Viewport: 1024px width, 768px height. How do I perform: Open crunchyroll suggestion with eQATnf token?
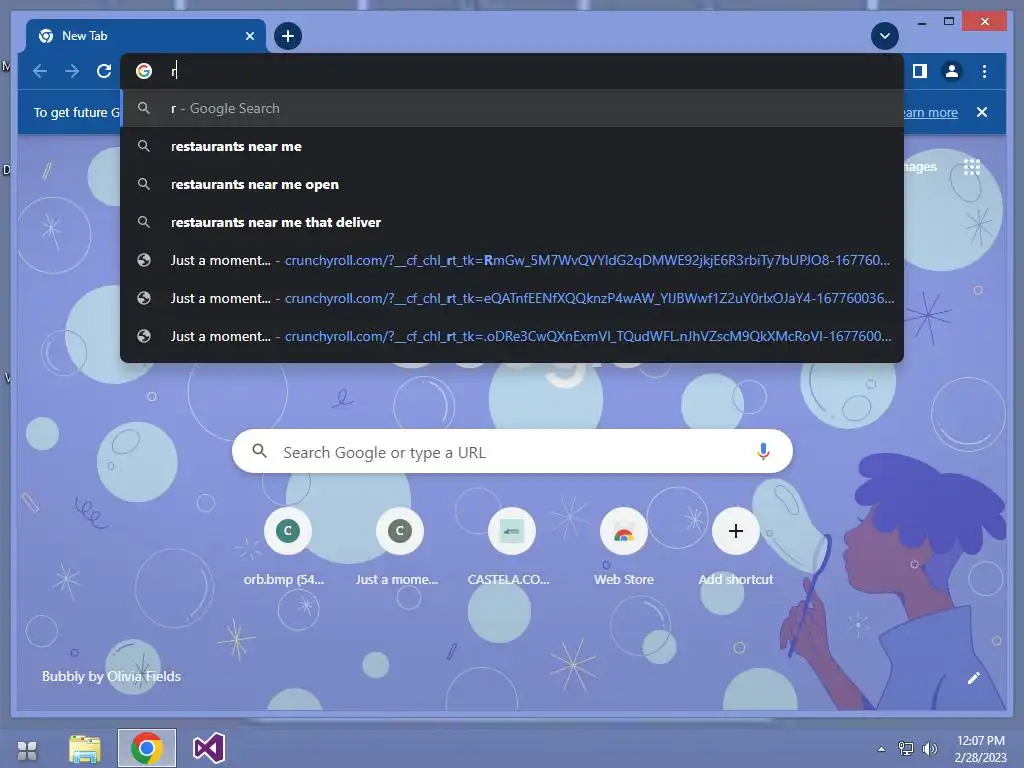pos(512,298)
